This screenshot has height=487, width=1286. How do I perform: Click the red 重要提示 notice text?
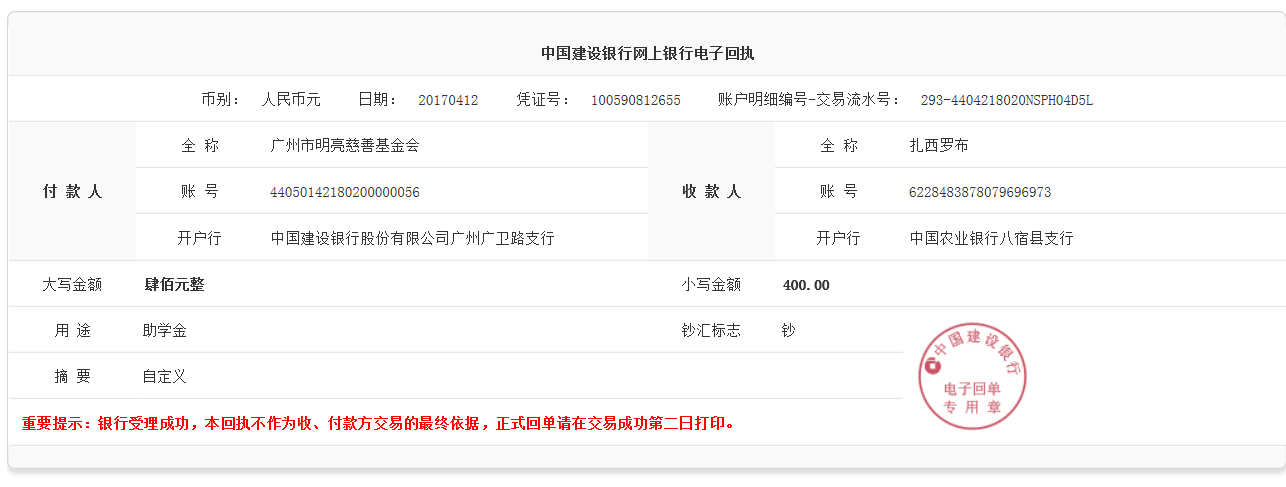tap(381, 423)
